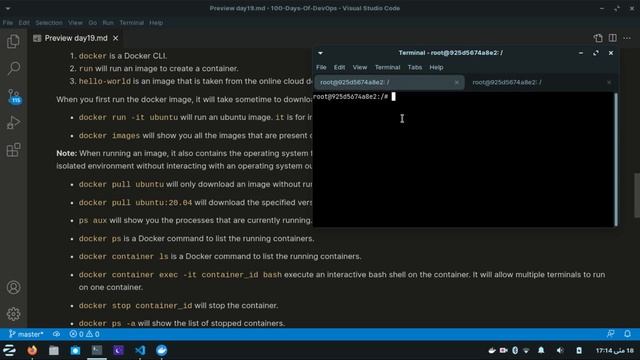
Task: Open the Help menu in the VS Code menu bar
Action: click(156, 23)
